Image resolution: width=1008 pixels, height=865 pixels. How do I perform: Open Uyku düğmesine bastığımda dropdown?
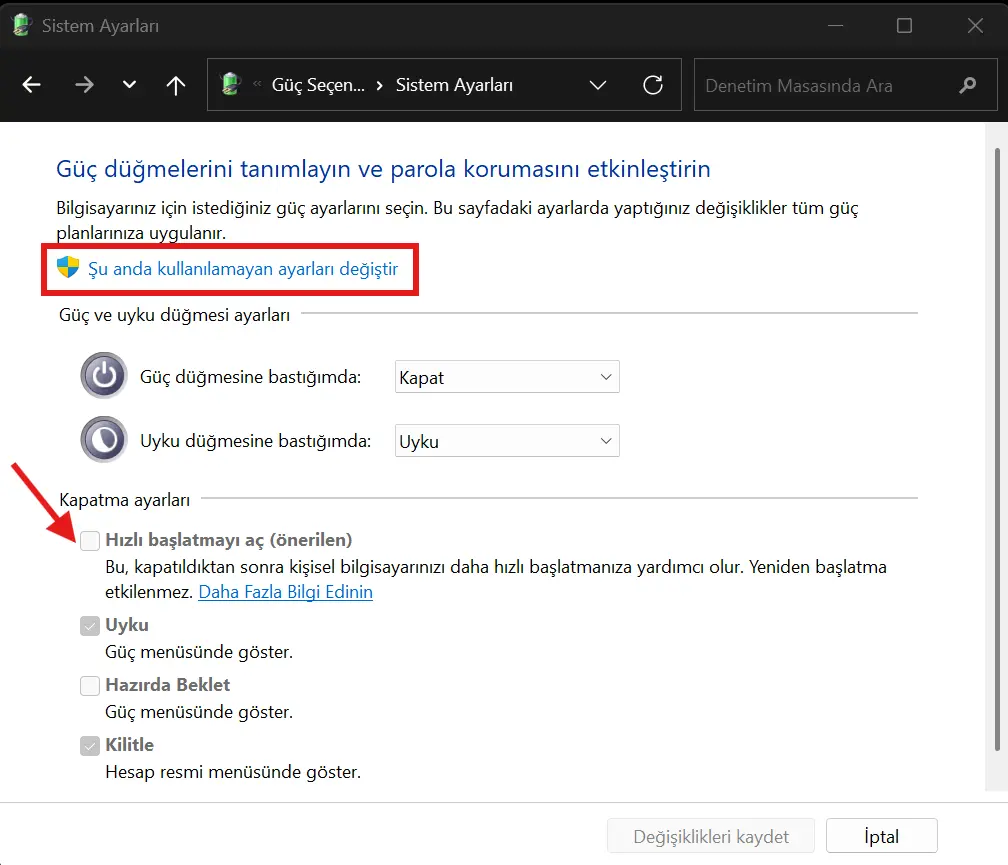click(x=507, y=441)
